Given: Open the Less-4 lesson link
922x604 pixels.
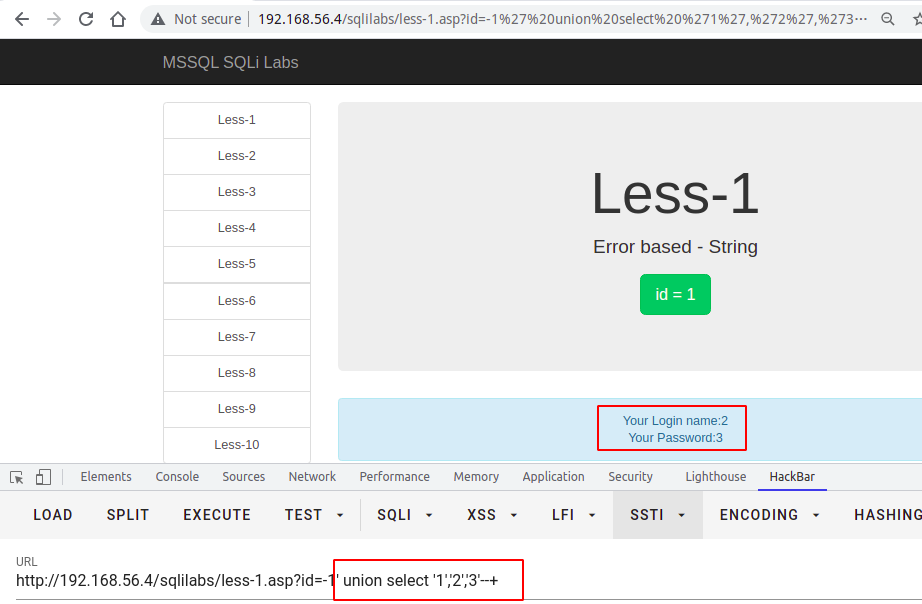Looking at the screenshot, I should point(237,228).
